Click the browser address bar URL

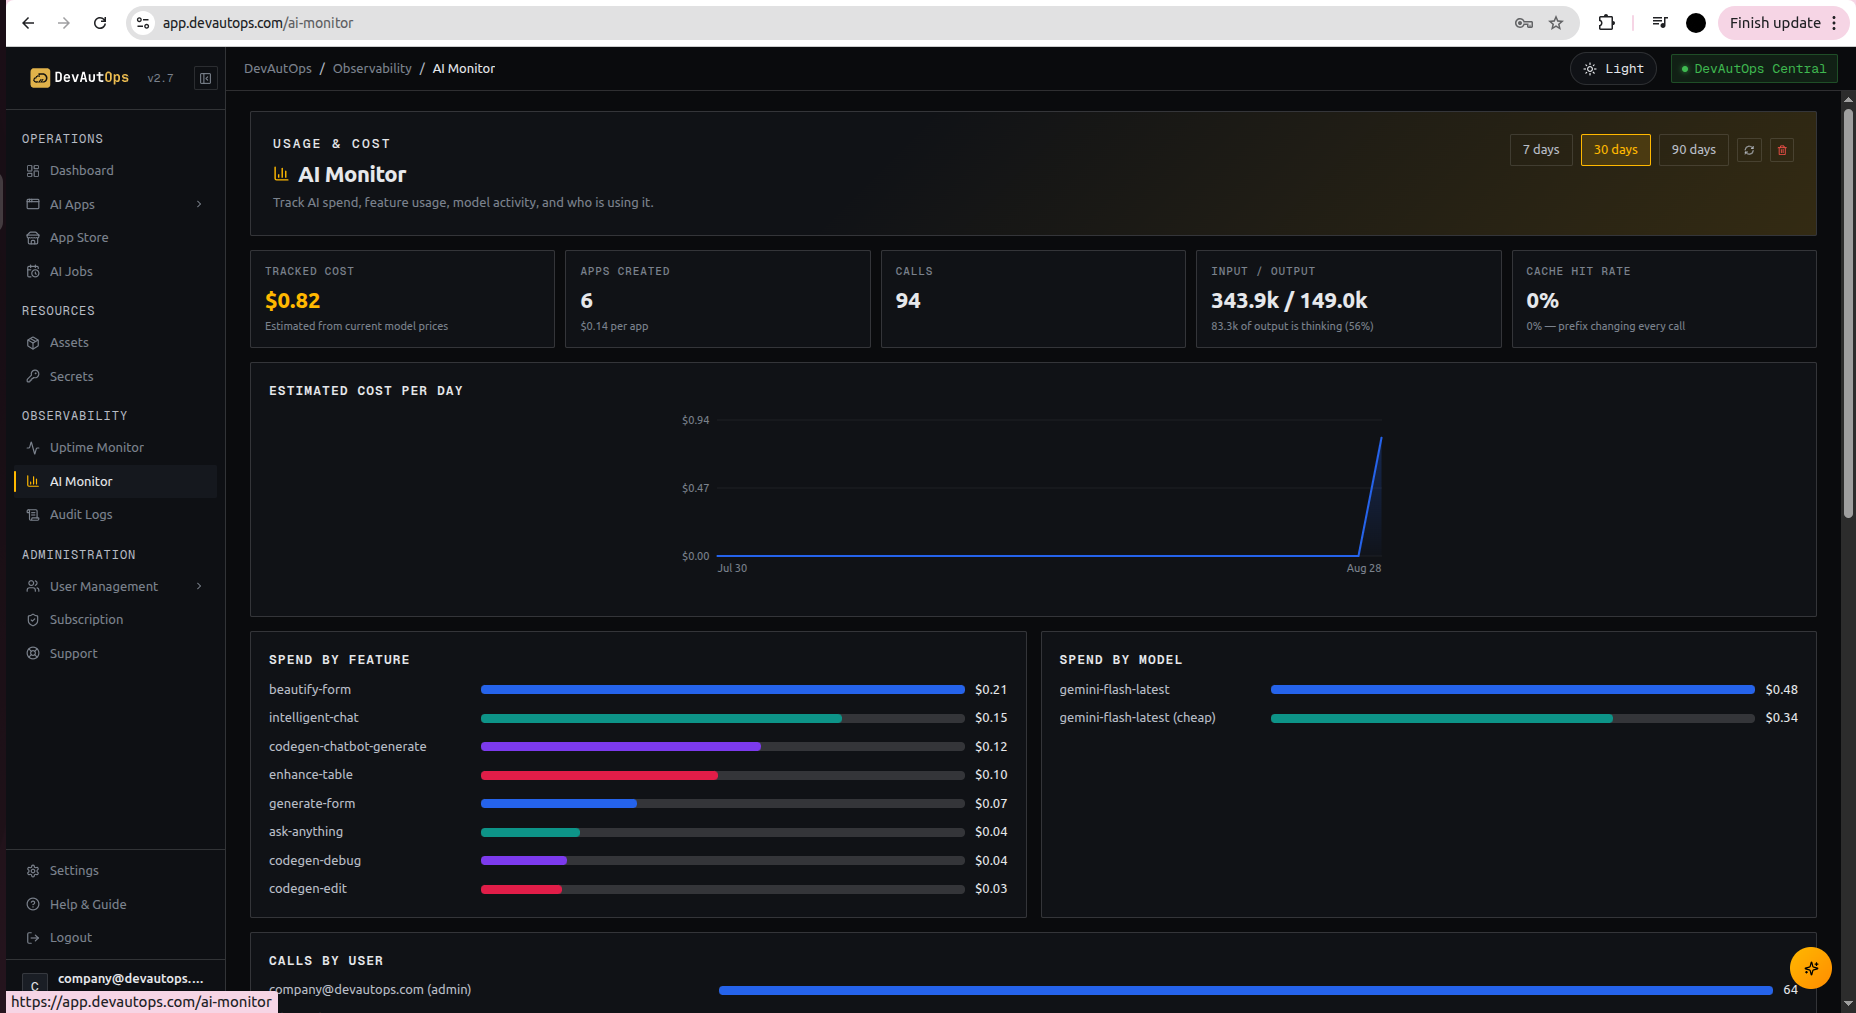point(258,23)
